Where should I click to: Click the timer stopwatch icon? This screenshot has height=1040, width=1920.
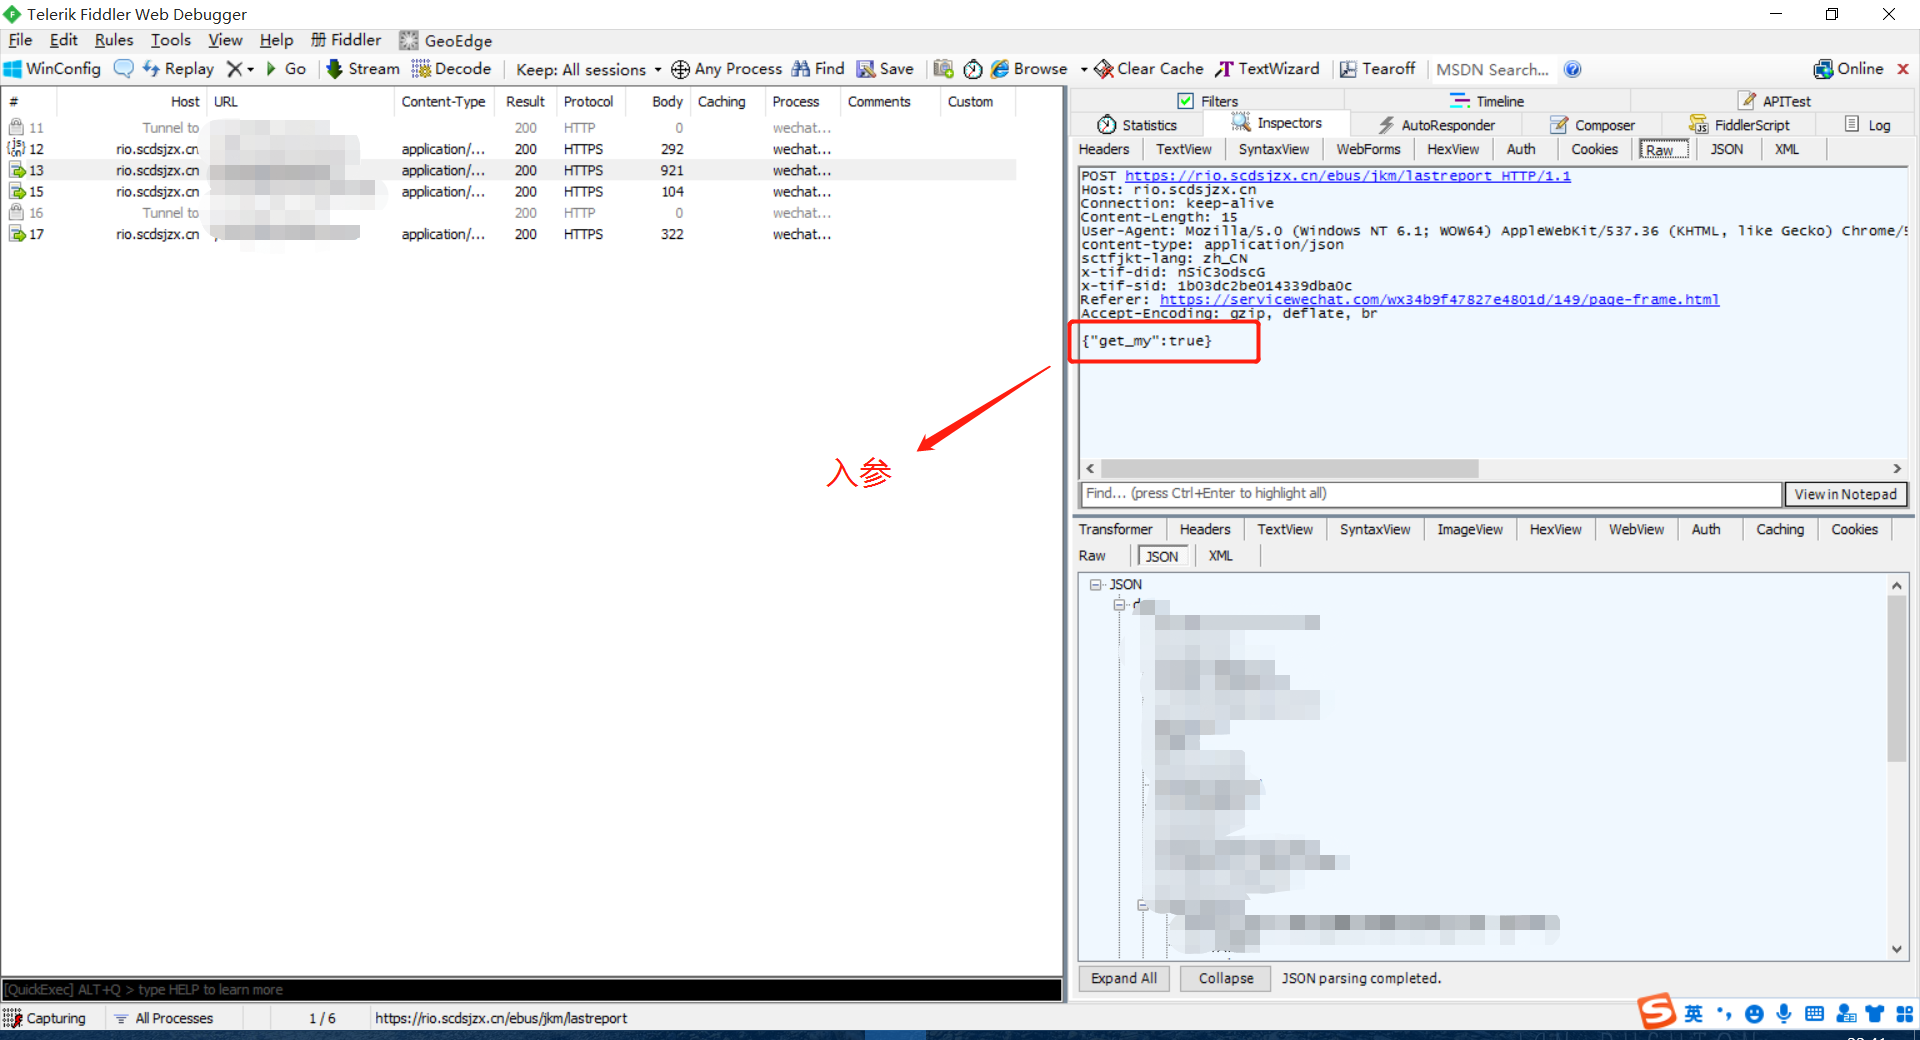click(x=972, y=69)
